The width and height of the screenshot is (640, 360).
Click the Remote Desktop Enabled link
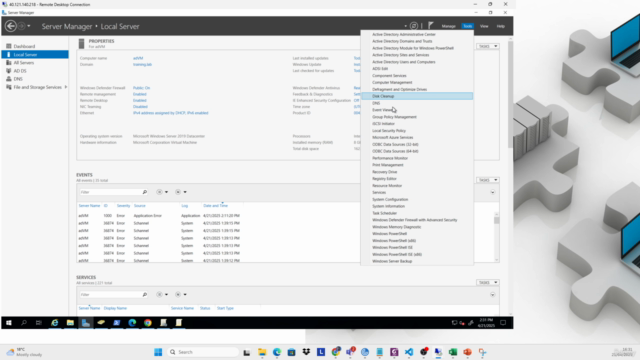(140, 100)
